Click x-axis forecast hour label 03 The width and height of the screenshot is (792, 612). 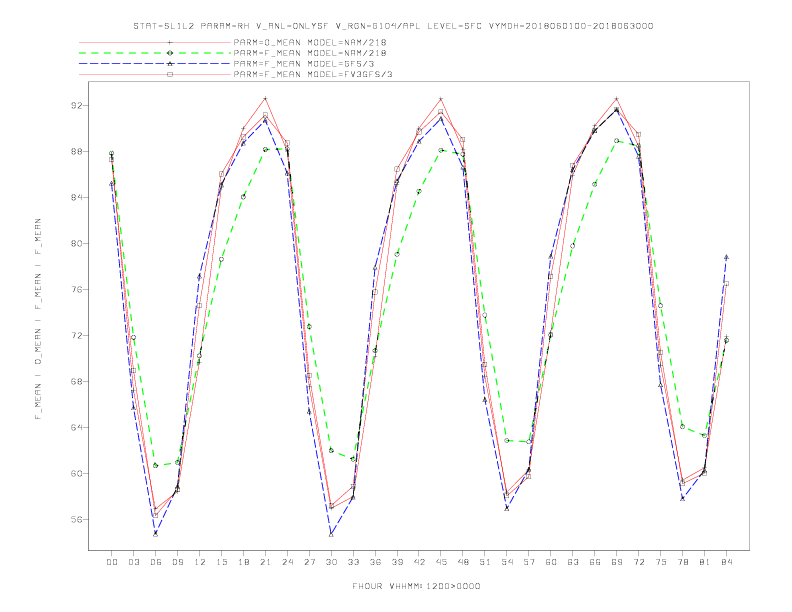133,562
